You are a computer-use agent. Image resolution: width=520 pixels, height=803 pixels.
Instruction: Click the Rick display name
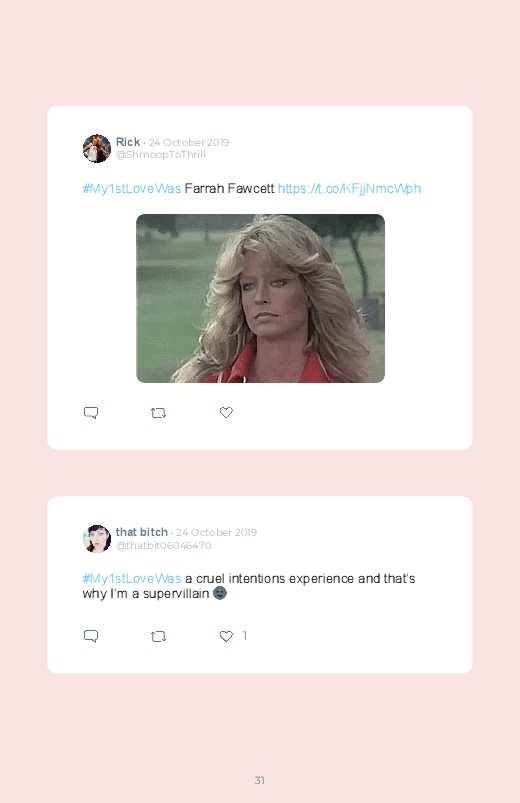pos(128,142)
